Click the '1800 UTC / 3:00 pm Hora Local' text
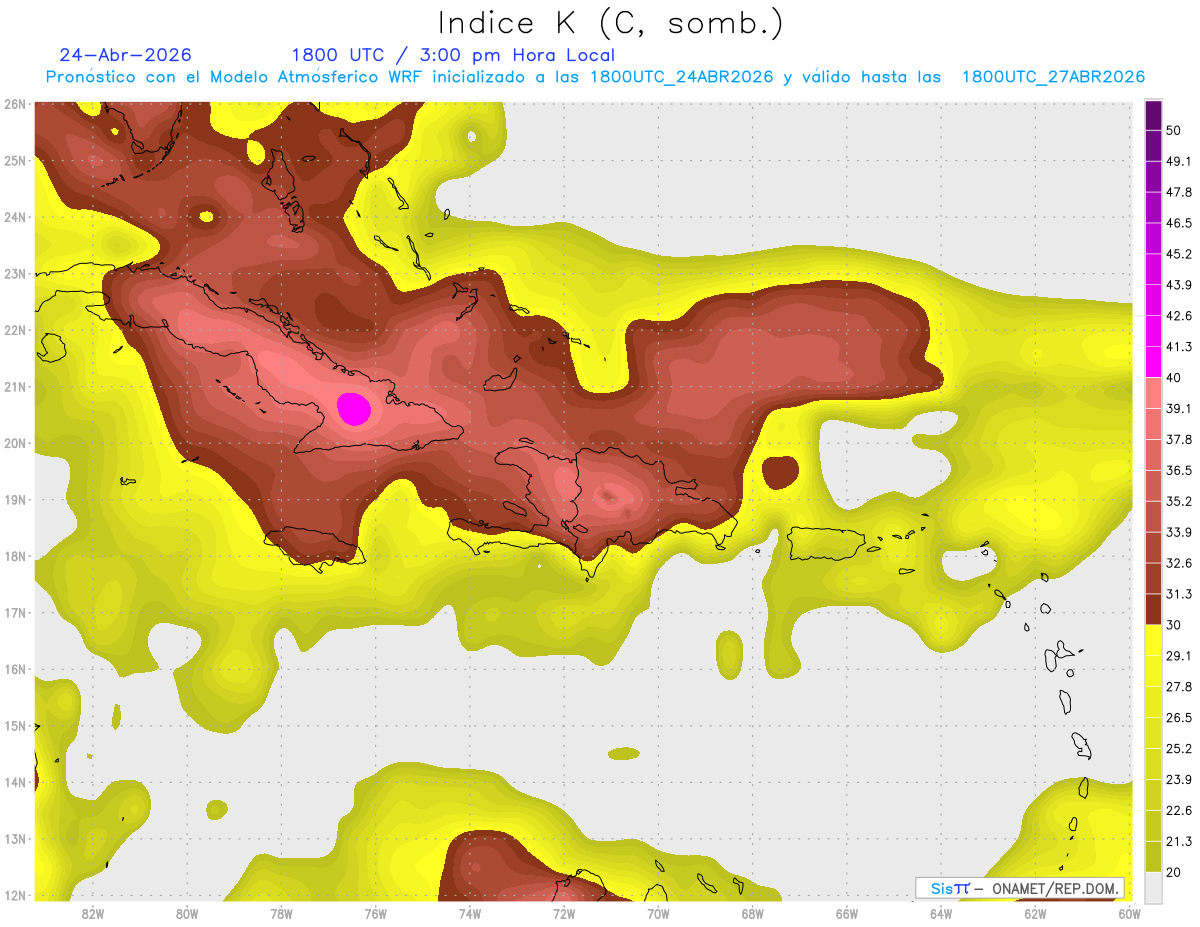Viewport: 1200px width, 927px height. point(453,55)
